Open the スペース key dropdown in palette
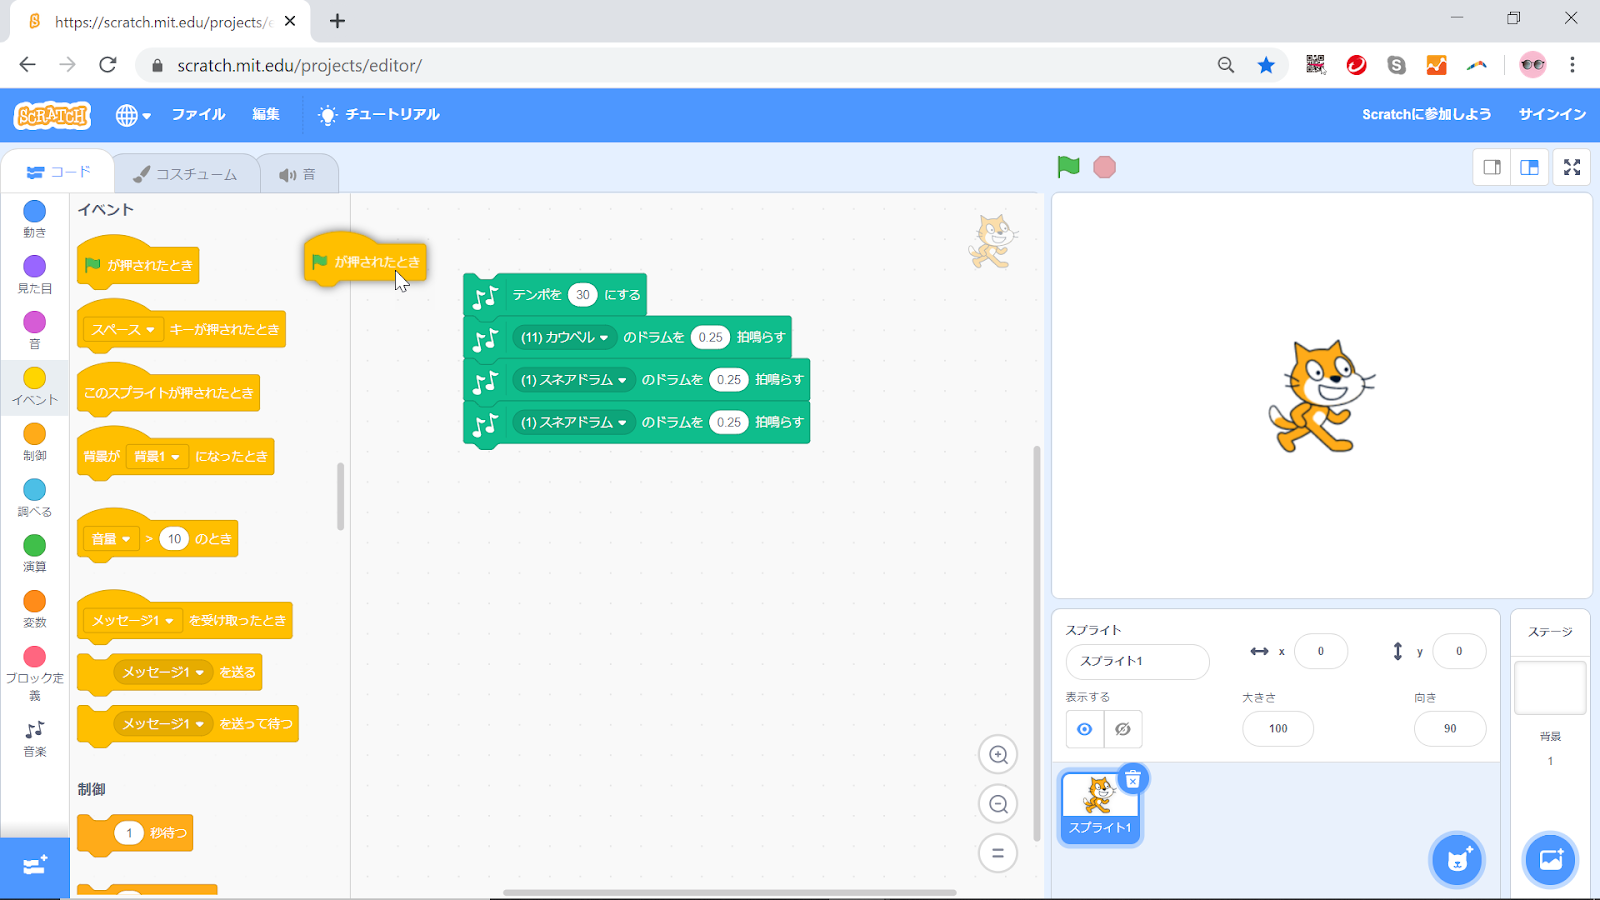 click(x=124, y=329)
